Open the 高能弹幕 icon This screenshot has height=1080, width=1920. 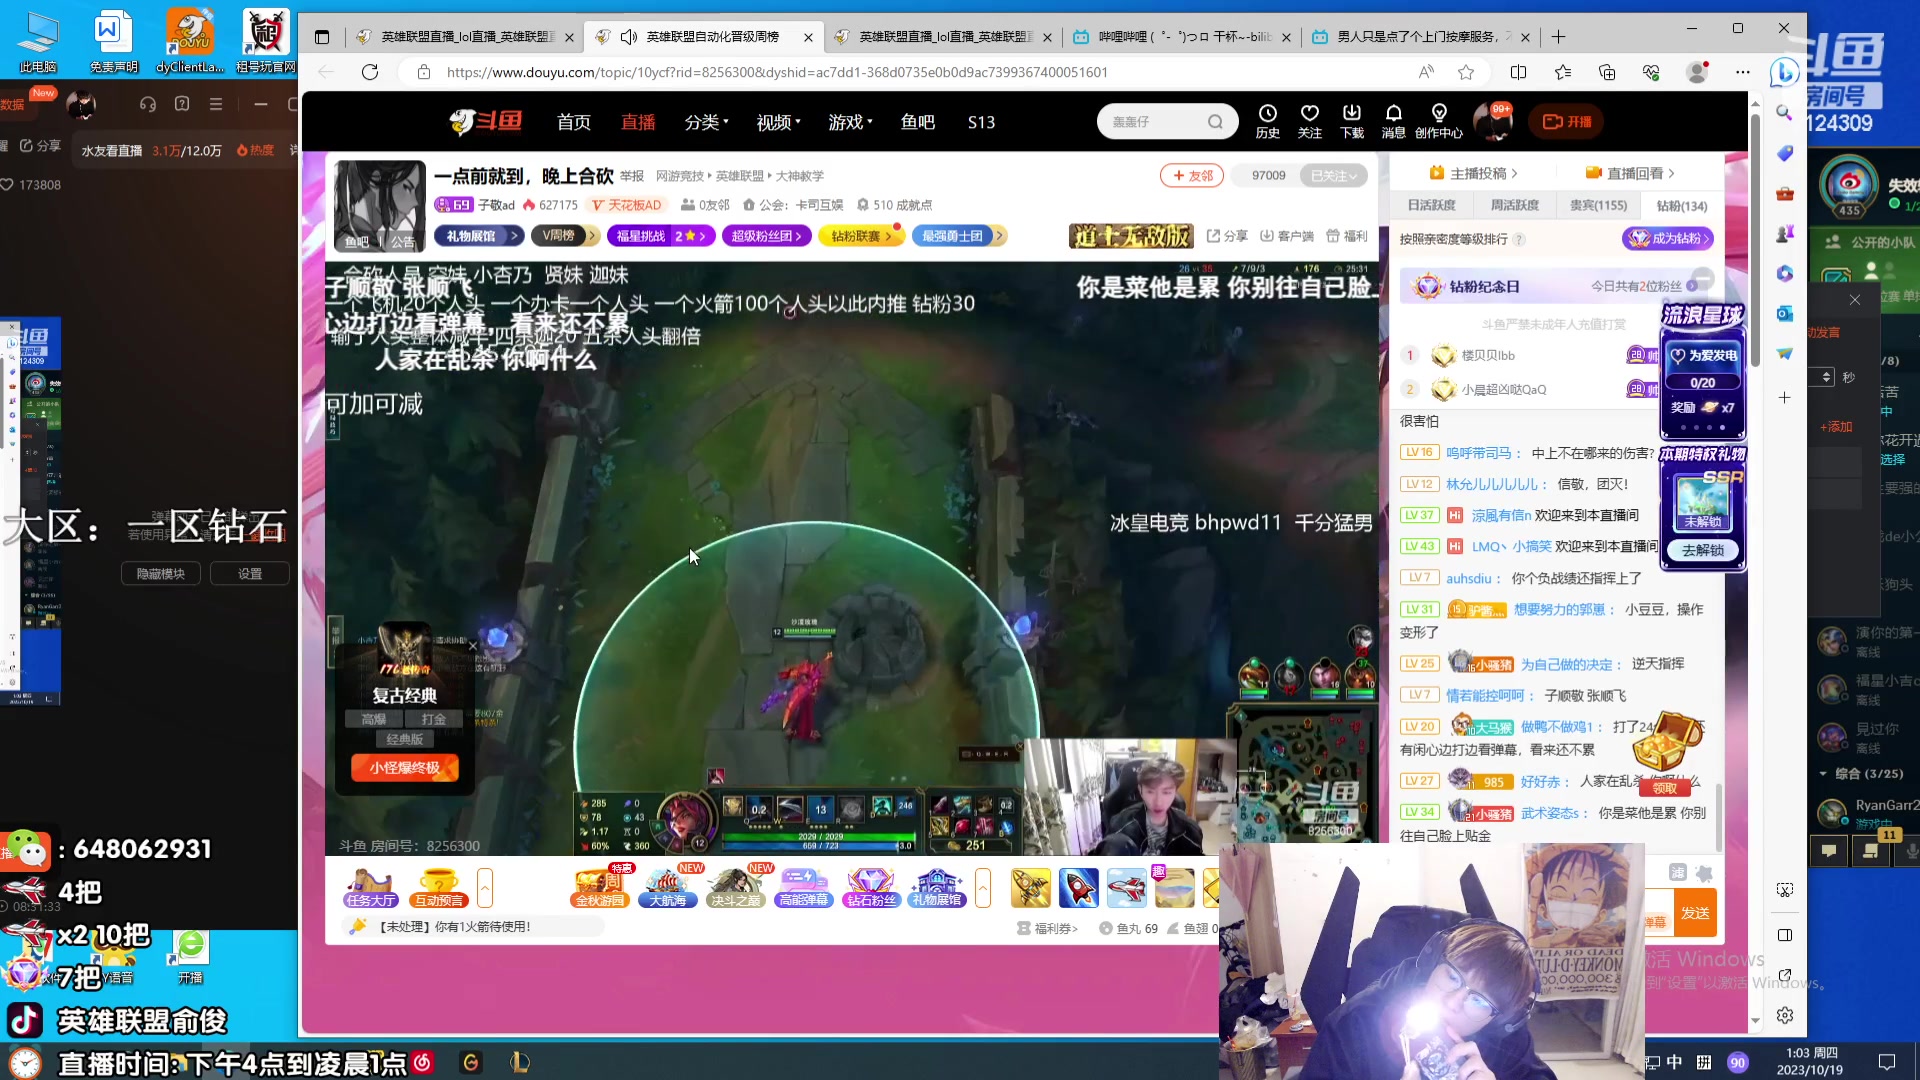tap(803, 888)
